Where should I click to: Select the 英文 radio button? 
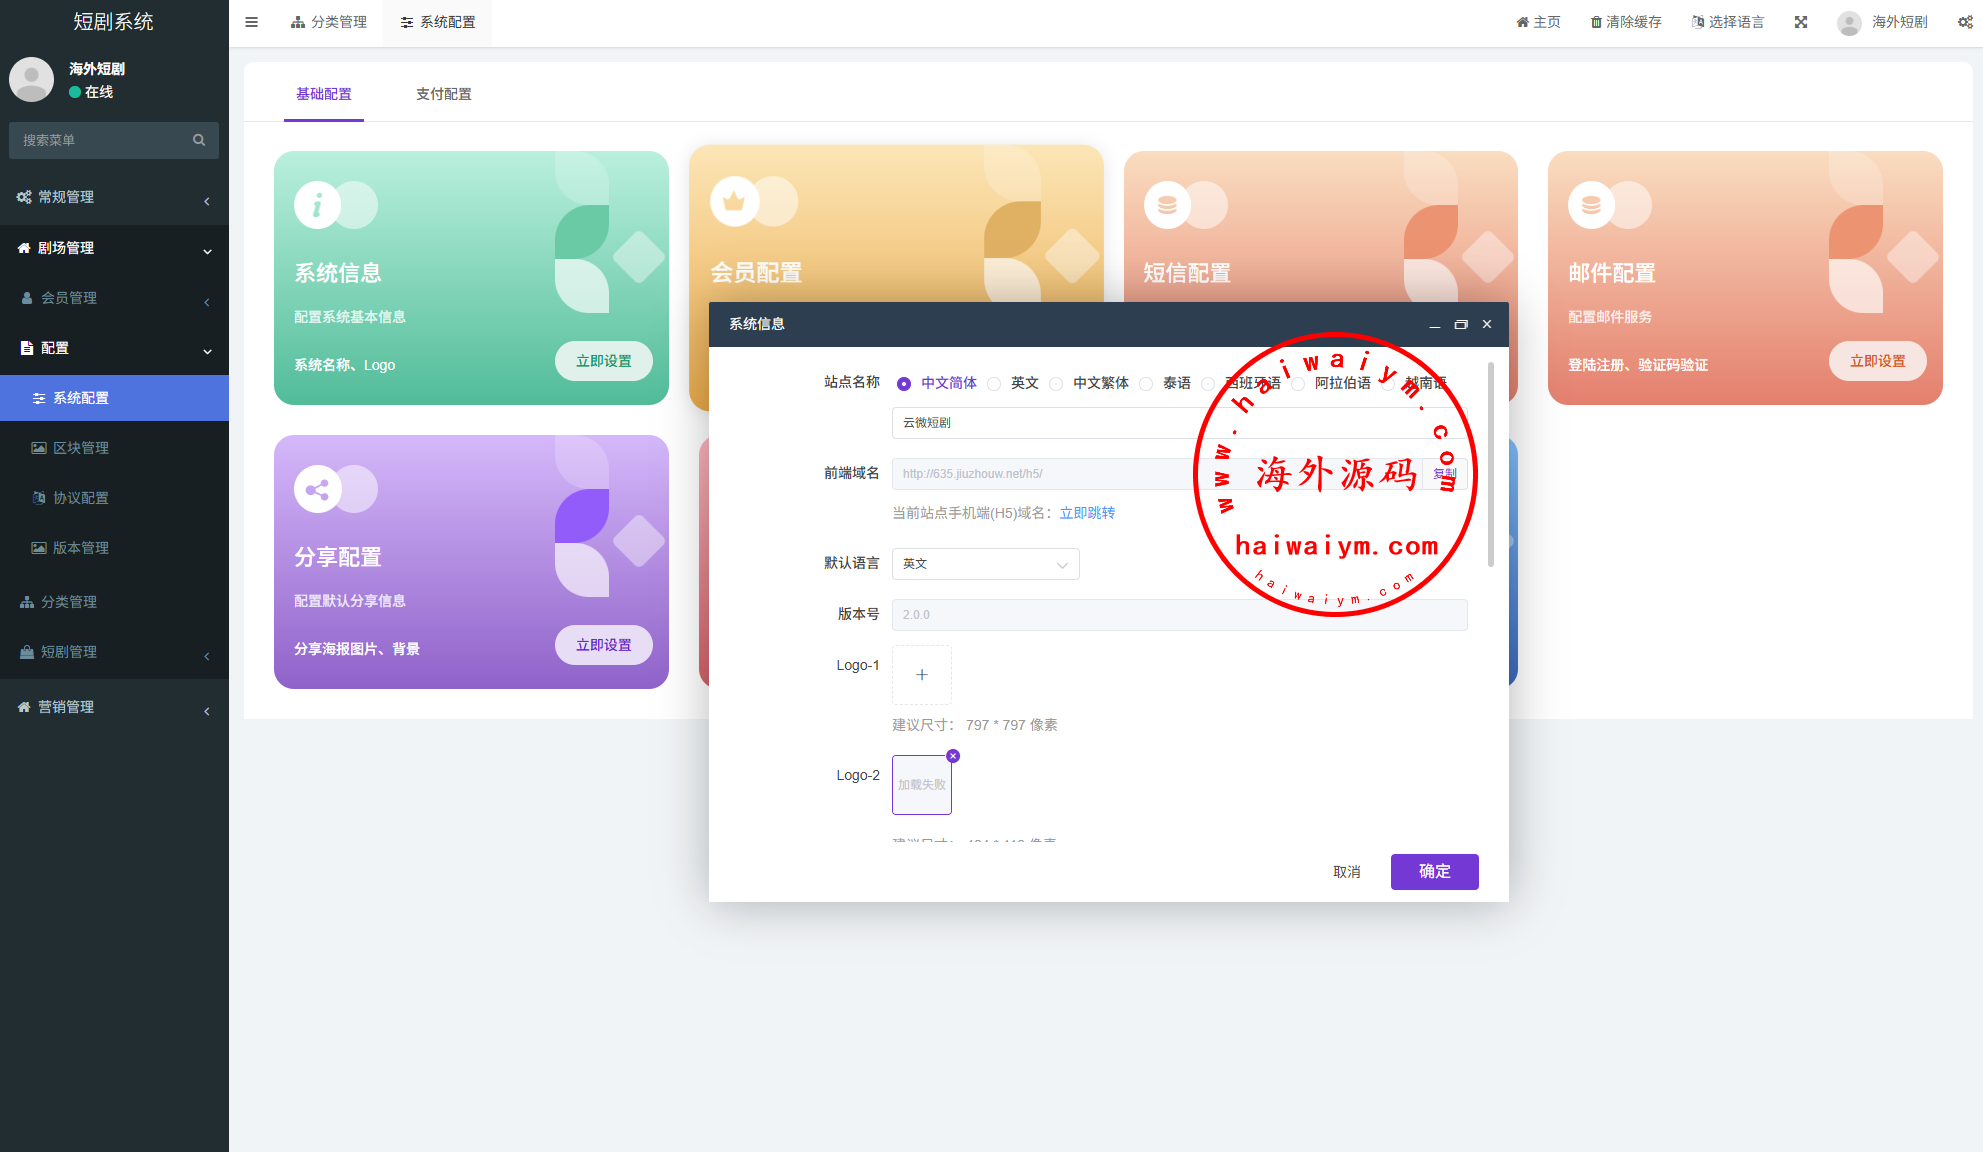click(994, 384)
